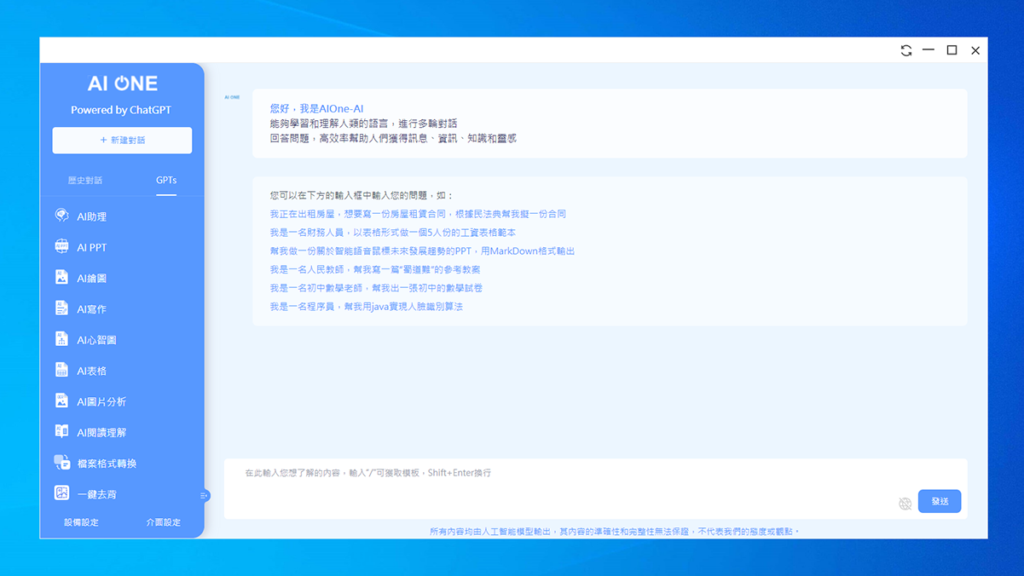This screenshot has width=1024, height=576.
Task: Collapse the sidebar with the edge handle
Action: pos(205,495)
